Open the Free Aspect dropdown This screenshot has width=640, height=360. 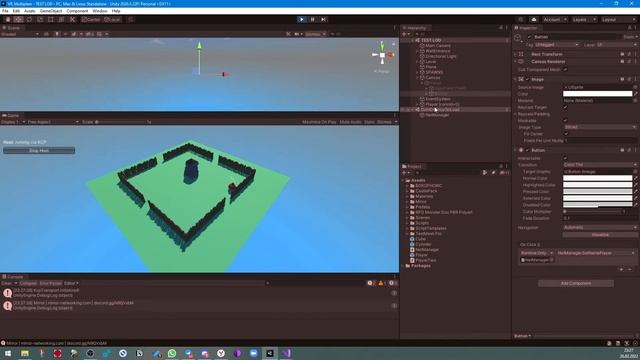53,122
